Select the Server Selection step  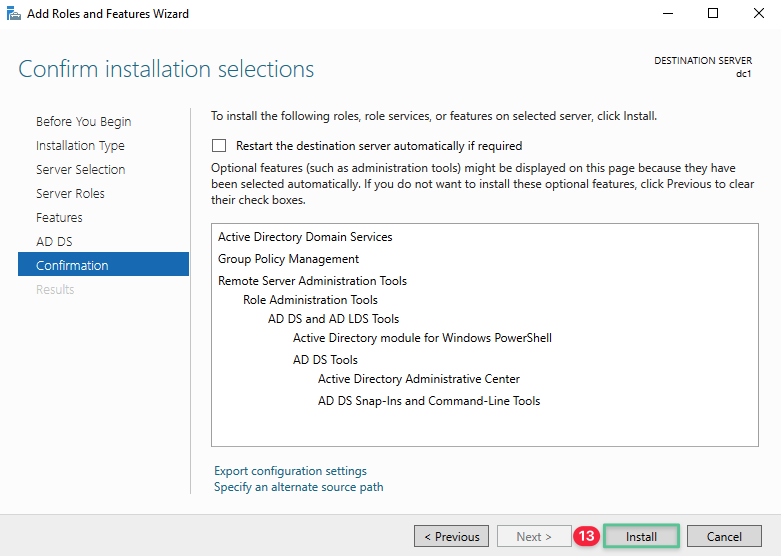coord(80,170)
